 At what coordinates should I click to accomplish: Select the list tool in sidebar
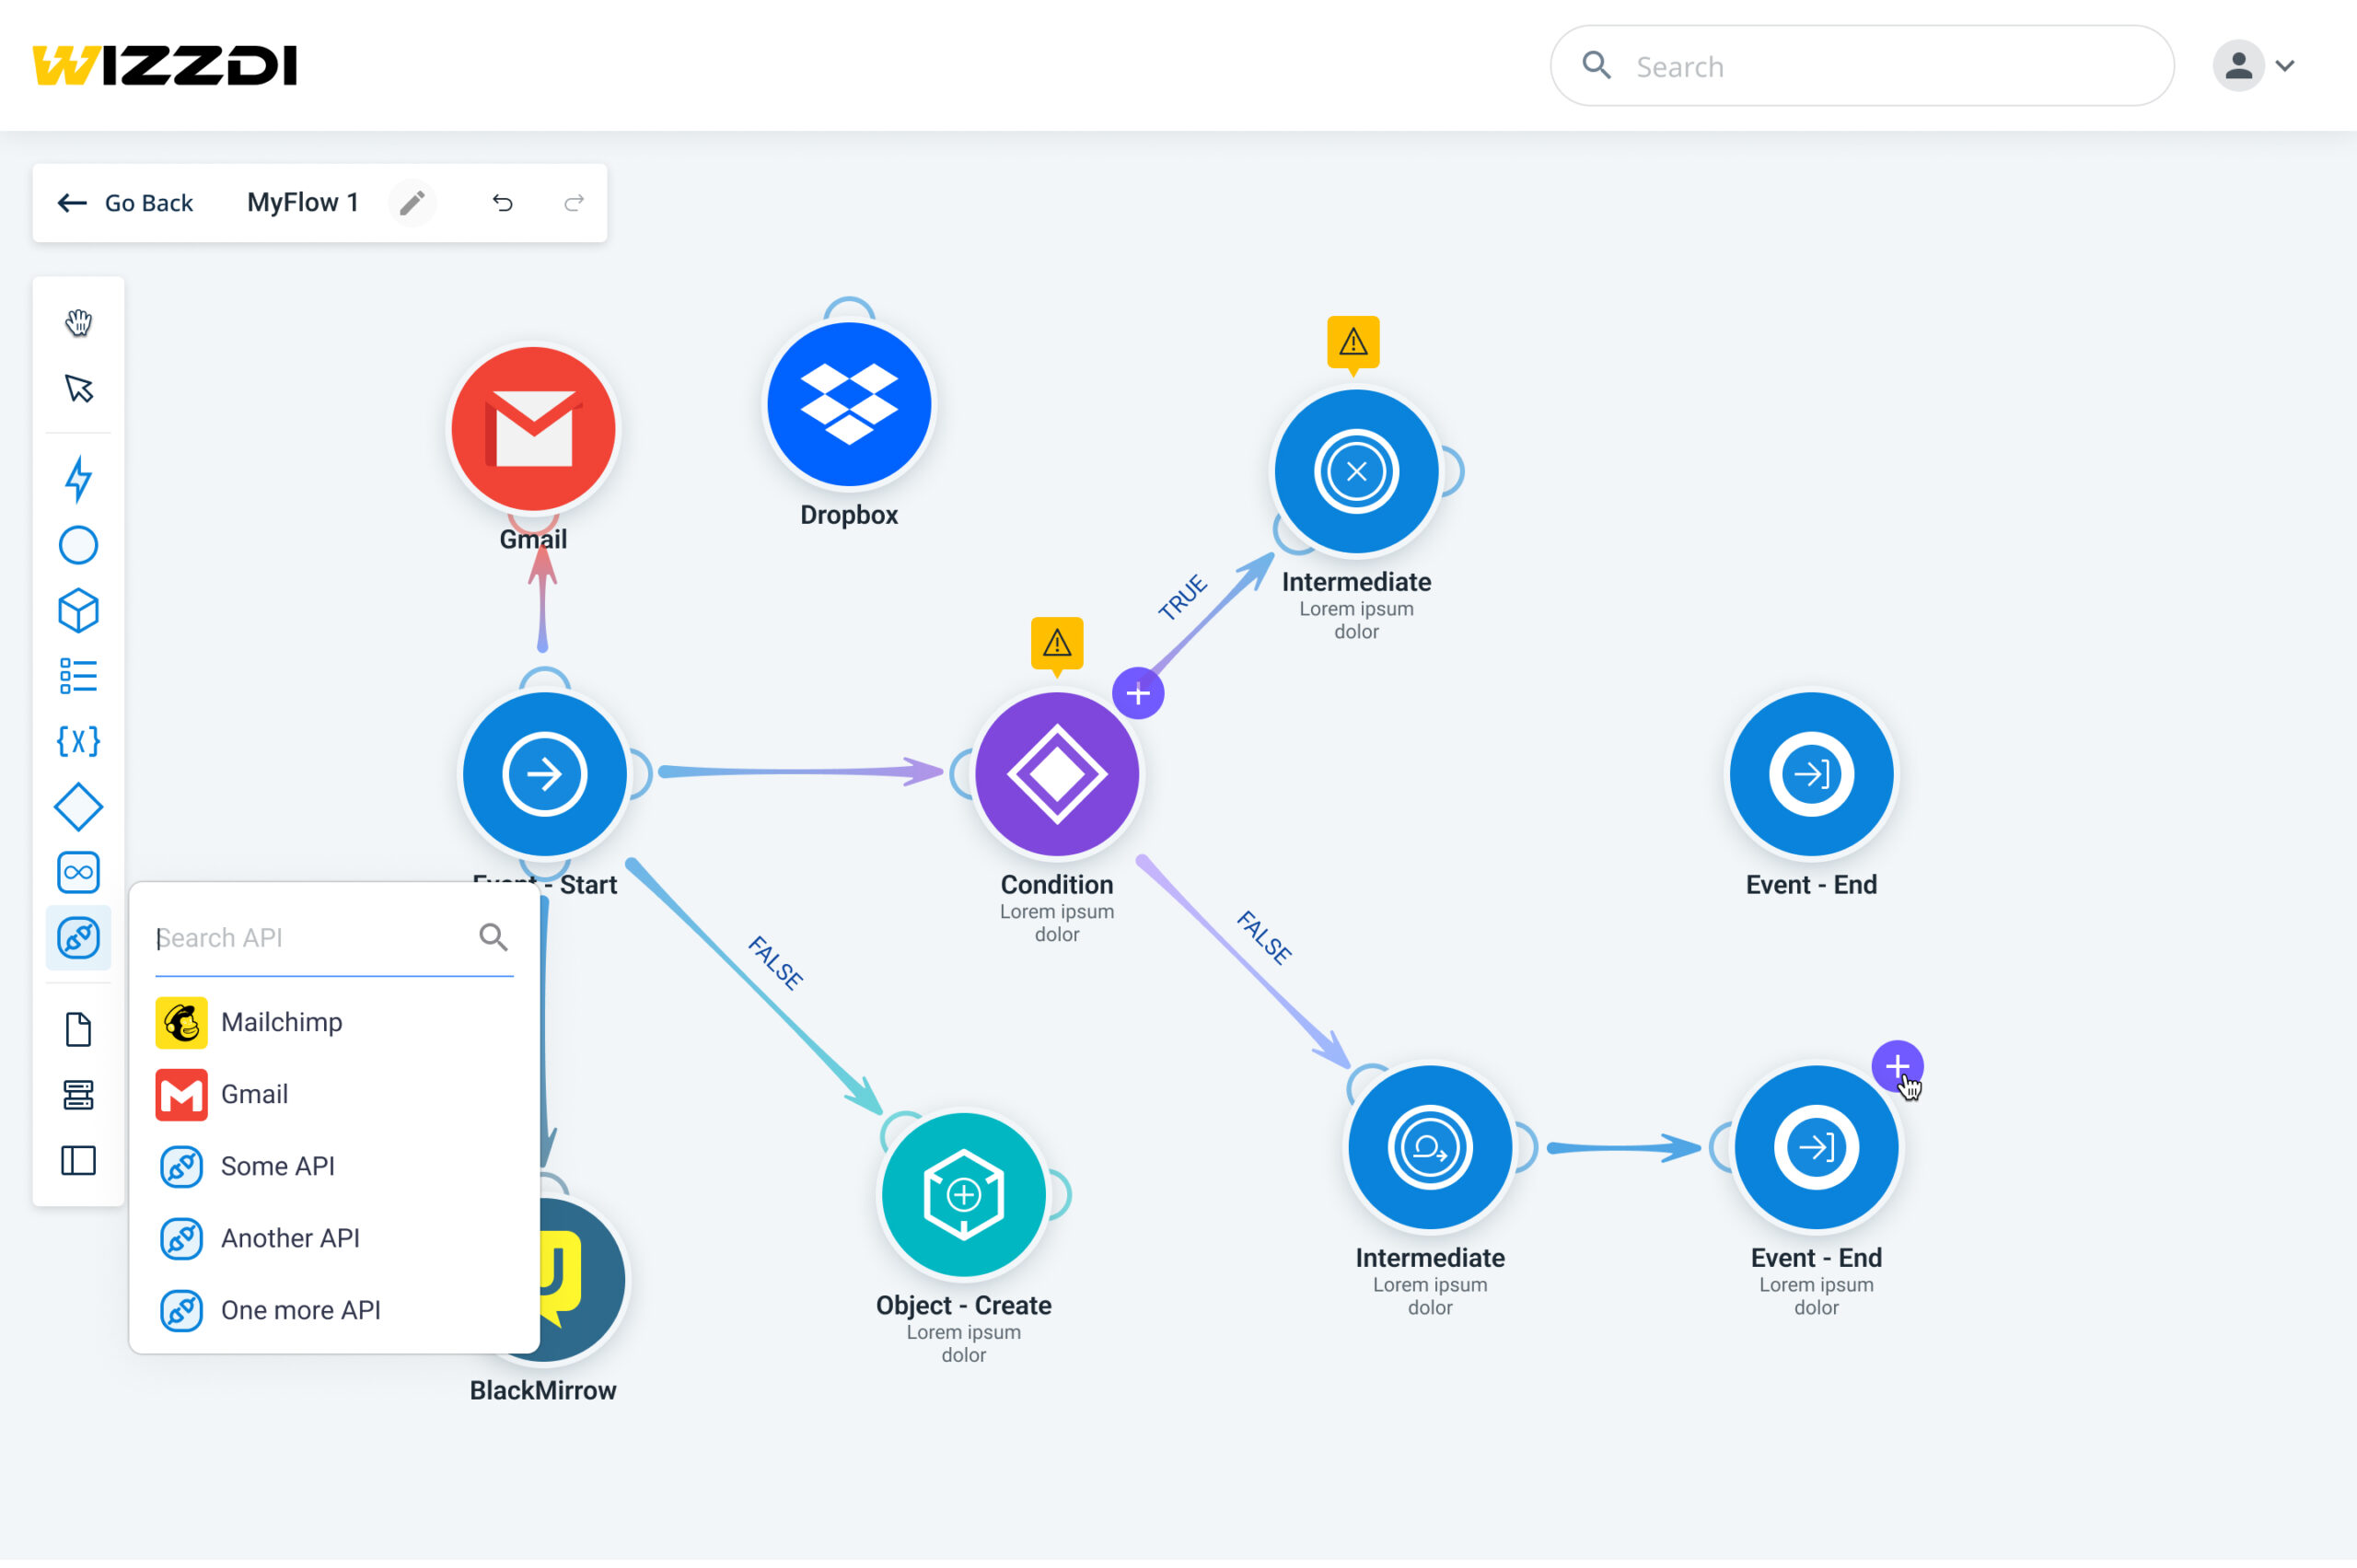tap(78, 676)
